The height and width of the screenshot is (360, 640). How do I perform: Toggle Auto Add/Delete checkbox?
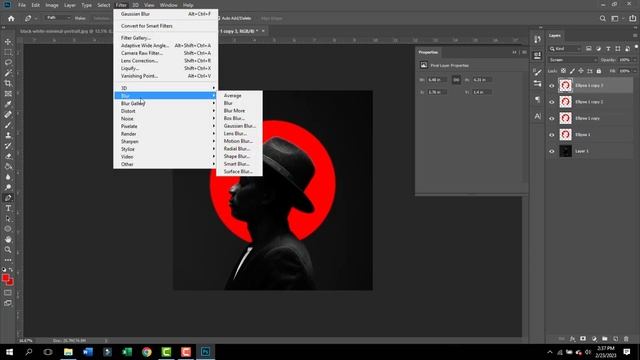coord(219,18)
